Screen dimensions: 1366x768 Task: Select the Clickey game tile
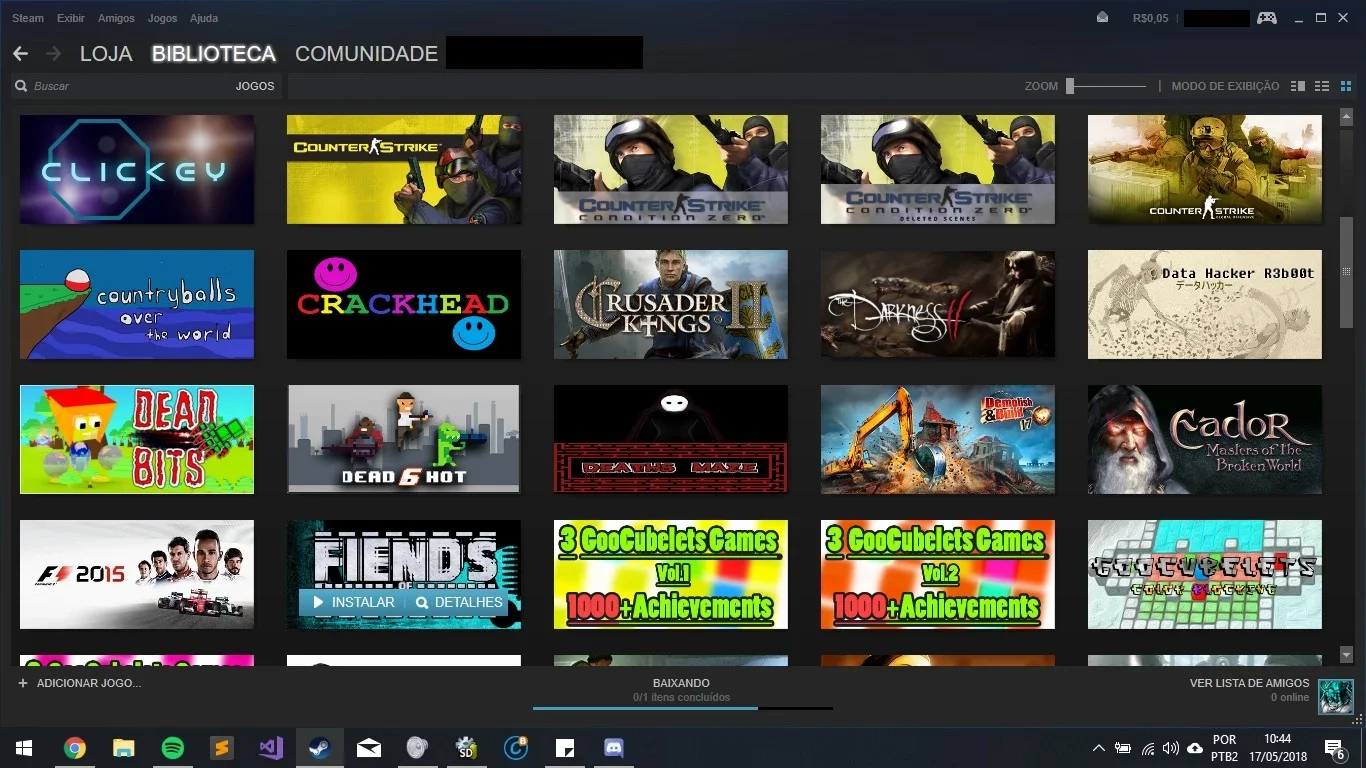137,169
